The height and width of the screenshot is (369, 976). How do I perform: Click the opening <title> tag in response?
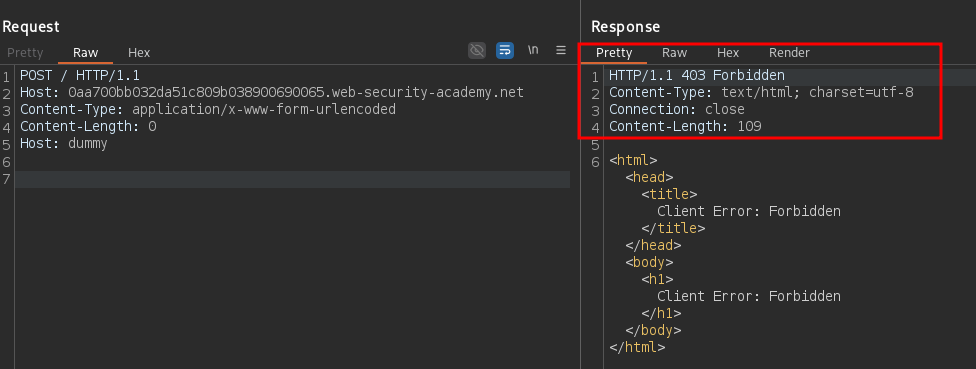pyautogui.click(x=669, y=194)
